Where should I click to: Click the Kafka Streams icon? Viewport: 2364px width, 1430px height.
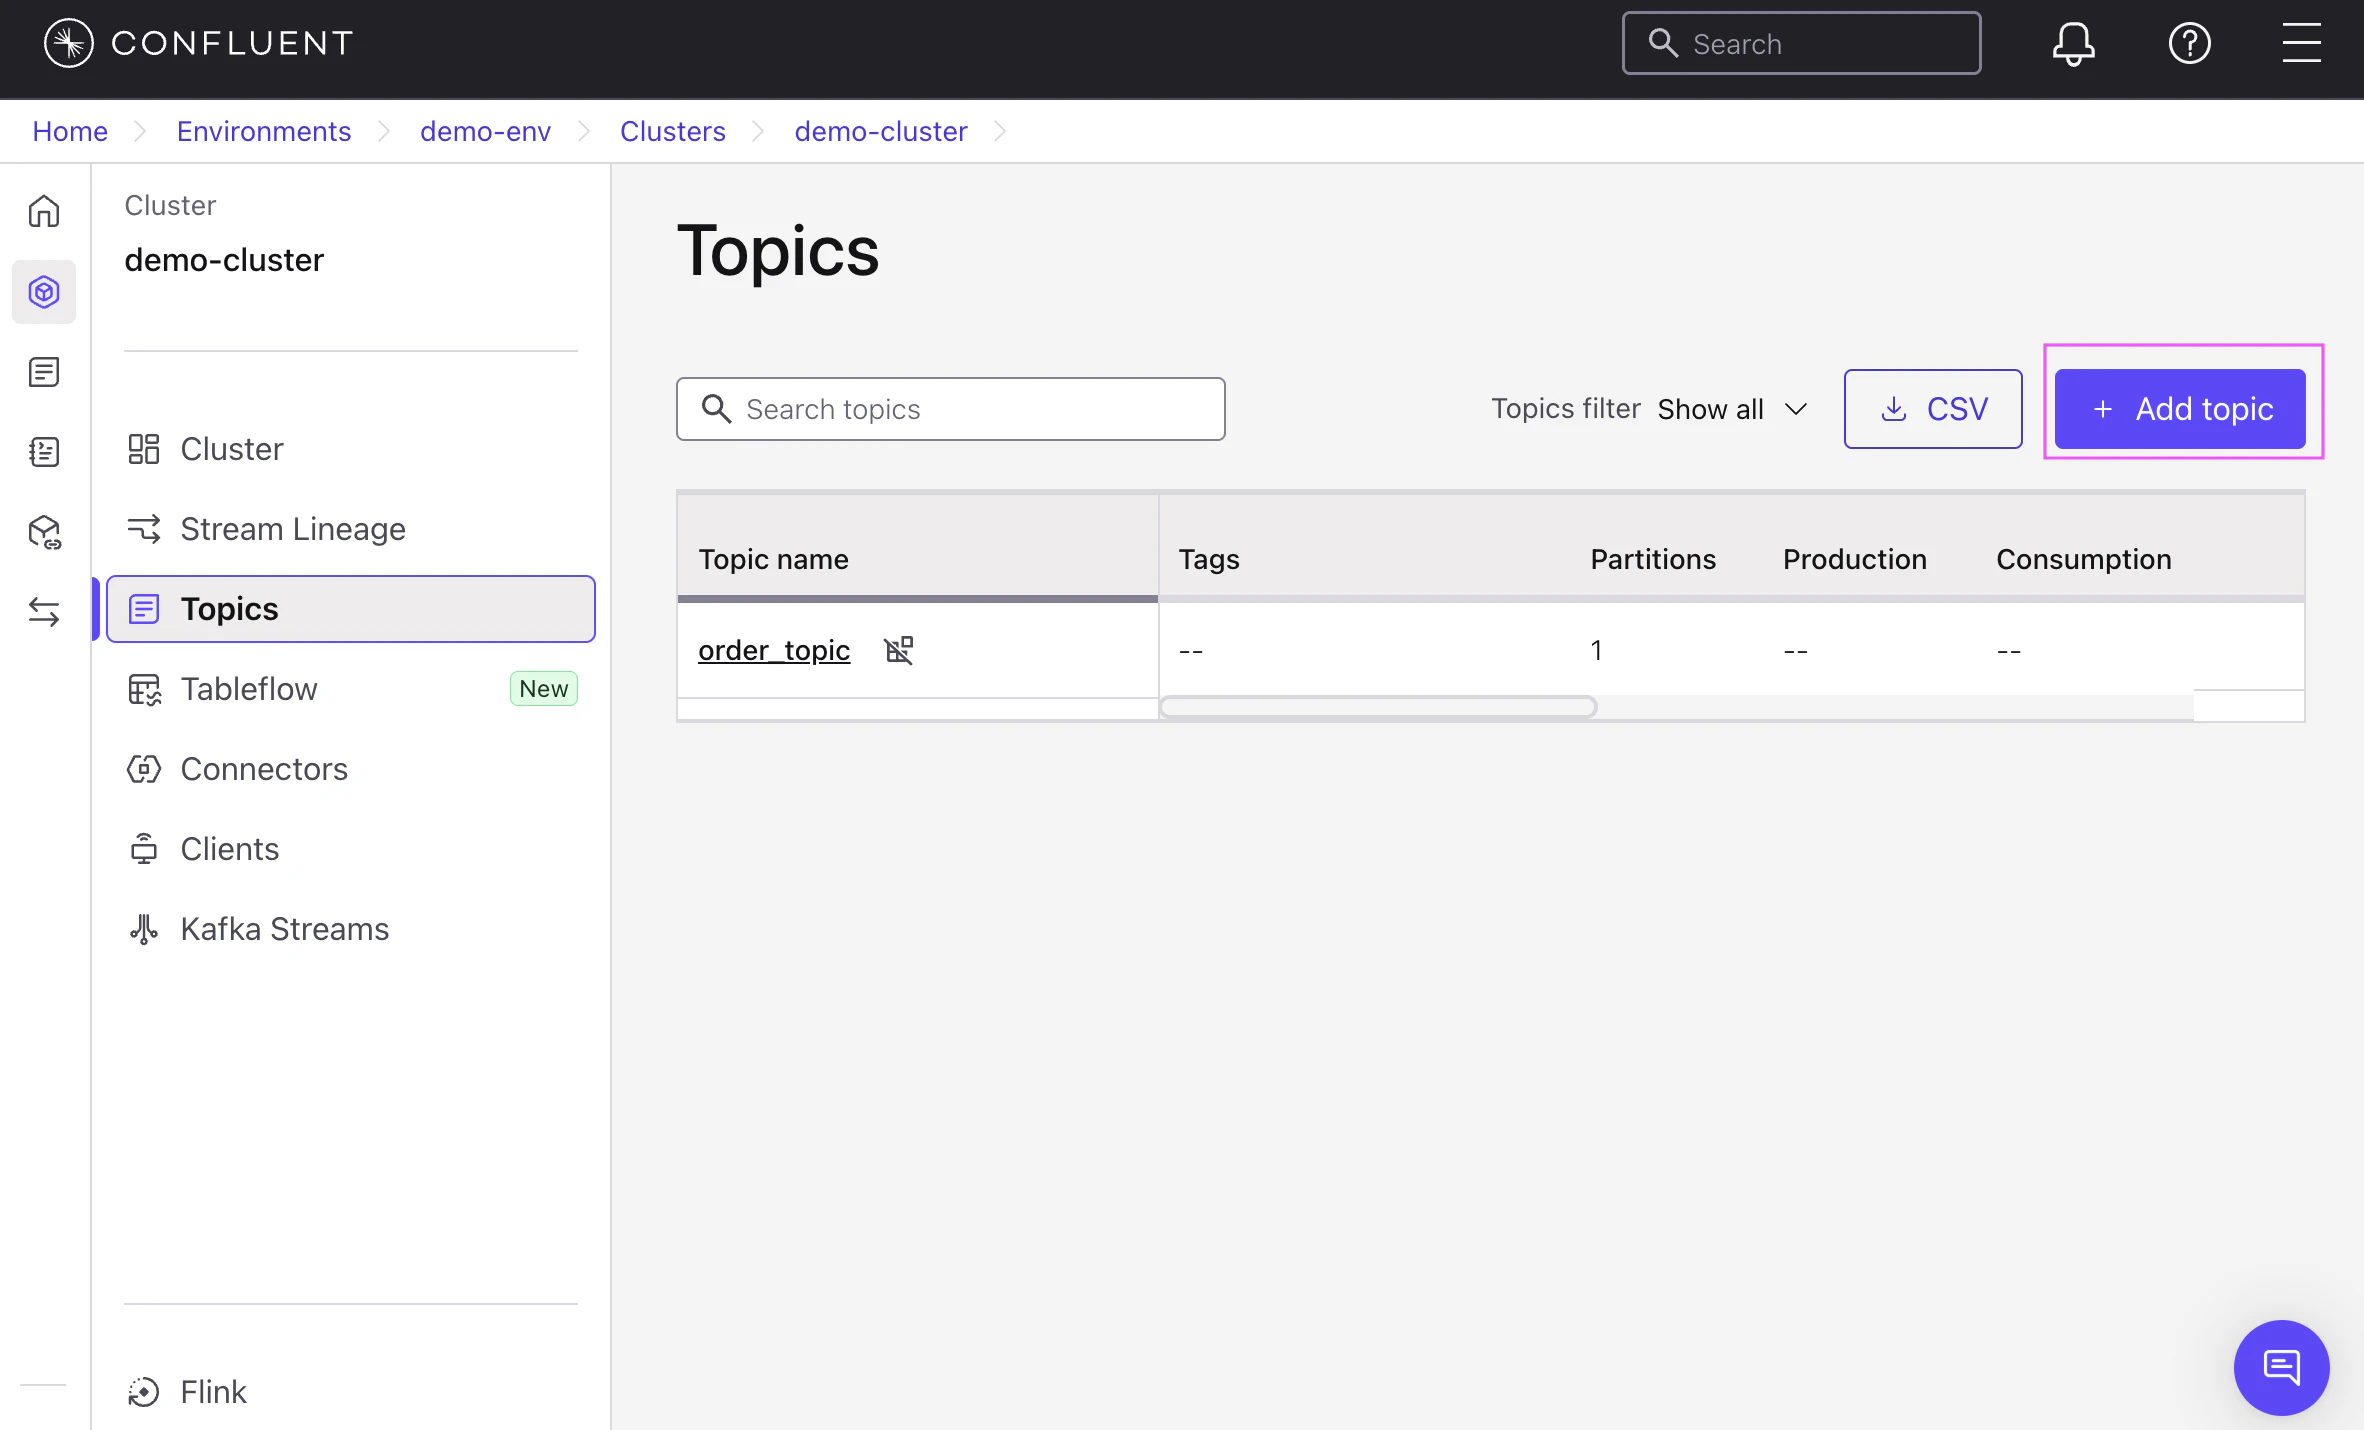coord(144,929)
